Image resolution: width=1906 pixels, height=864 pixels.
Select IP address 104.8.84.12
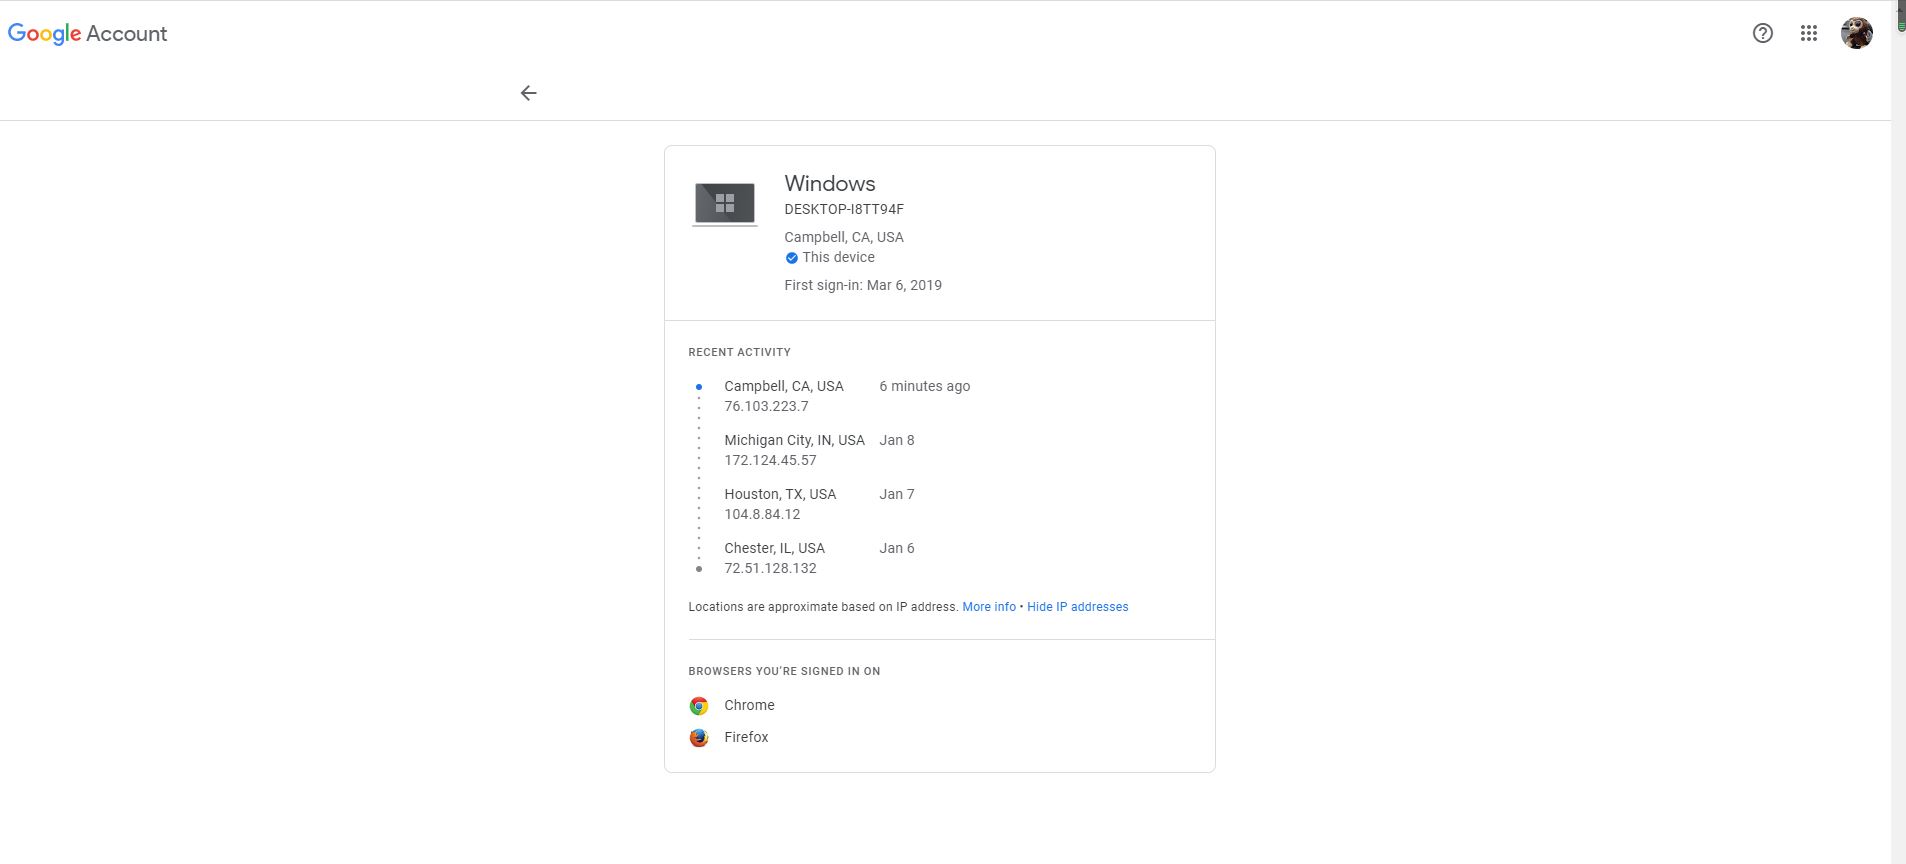click(762, 514)
